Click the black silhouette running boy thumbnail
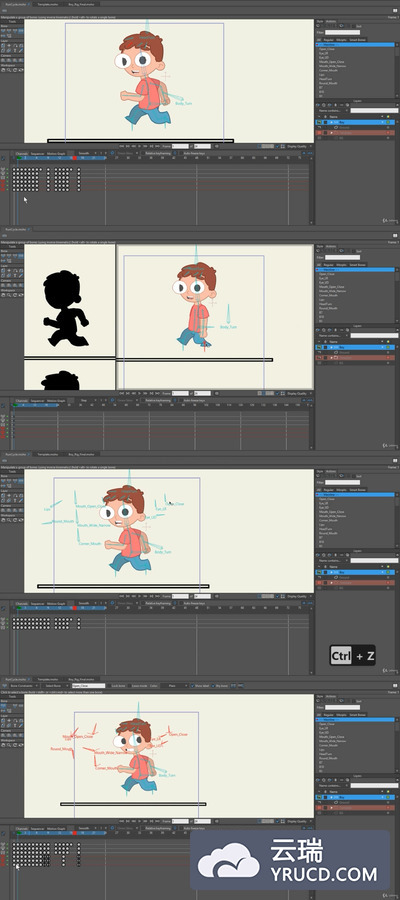This screenshot has height=900, width=400. (66, 309)
